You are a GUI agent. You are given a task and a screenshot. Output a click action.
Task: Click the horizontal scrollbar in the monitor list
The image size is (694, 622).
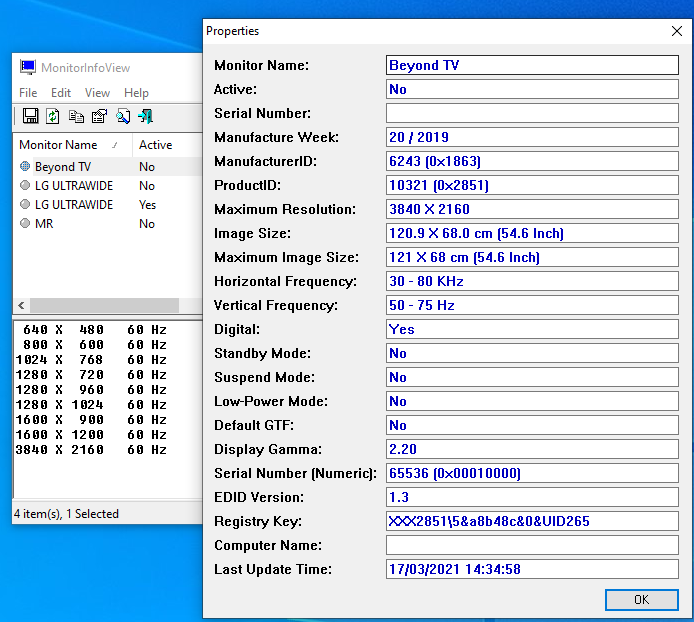coord(100,306)
